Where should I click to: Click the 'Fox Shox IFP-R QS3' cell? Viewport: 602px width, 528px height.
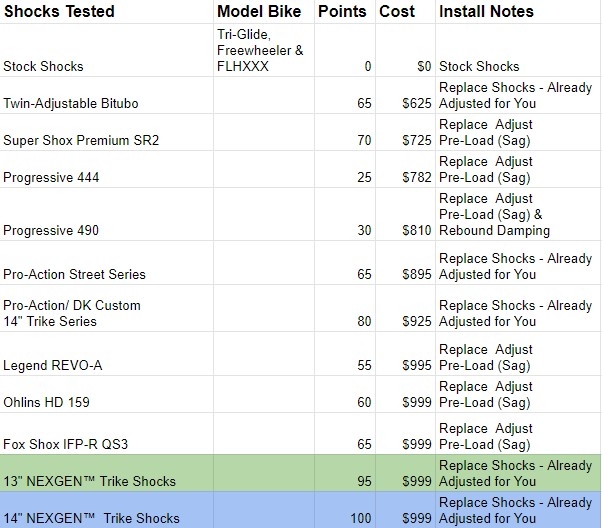pyautogui.click(x=107, y=434)
